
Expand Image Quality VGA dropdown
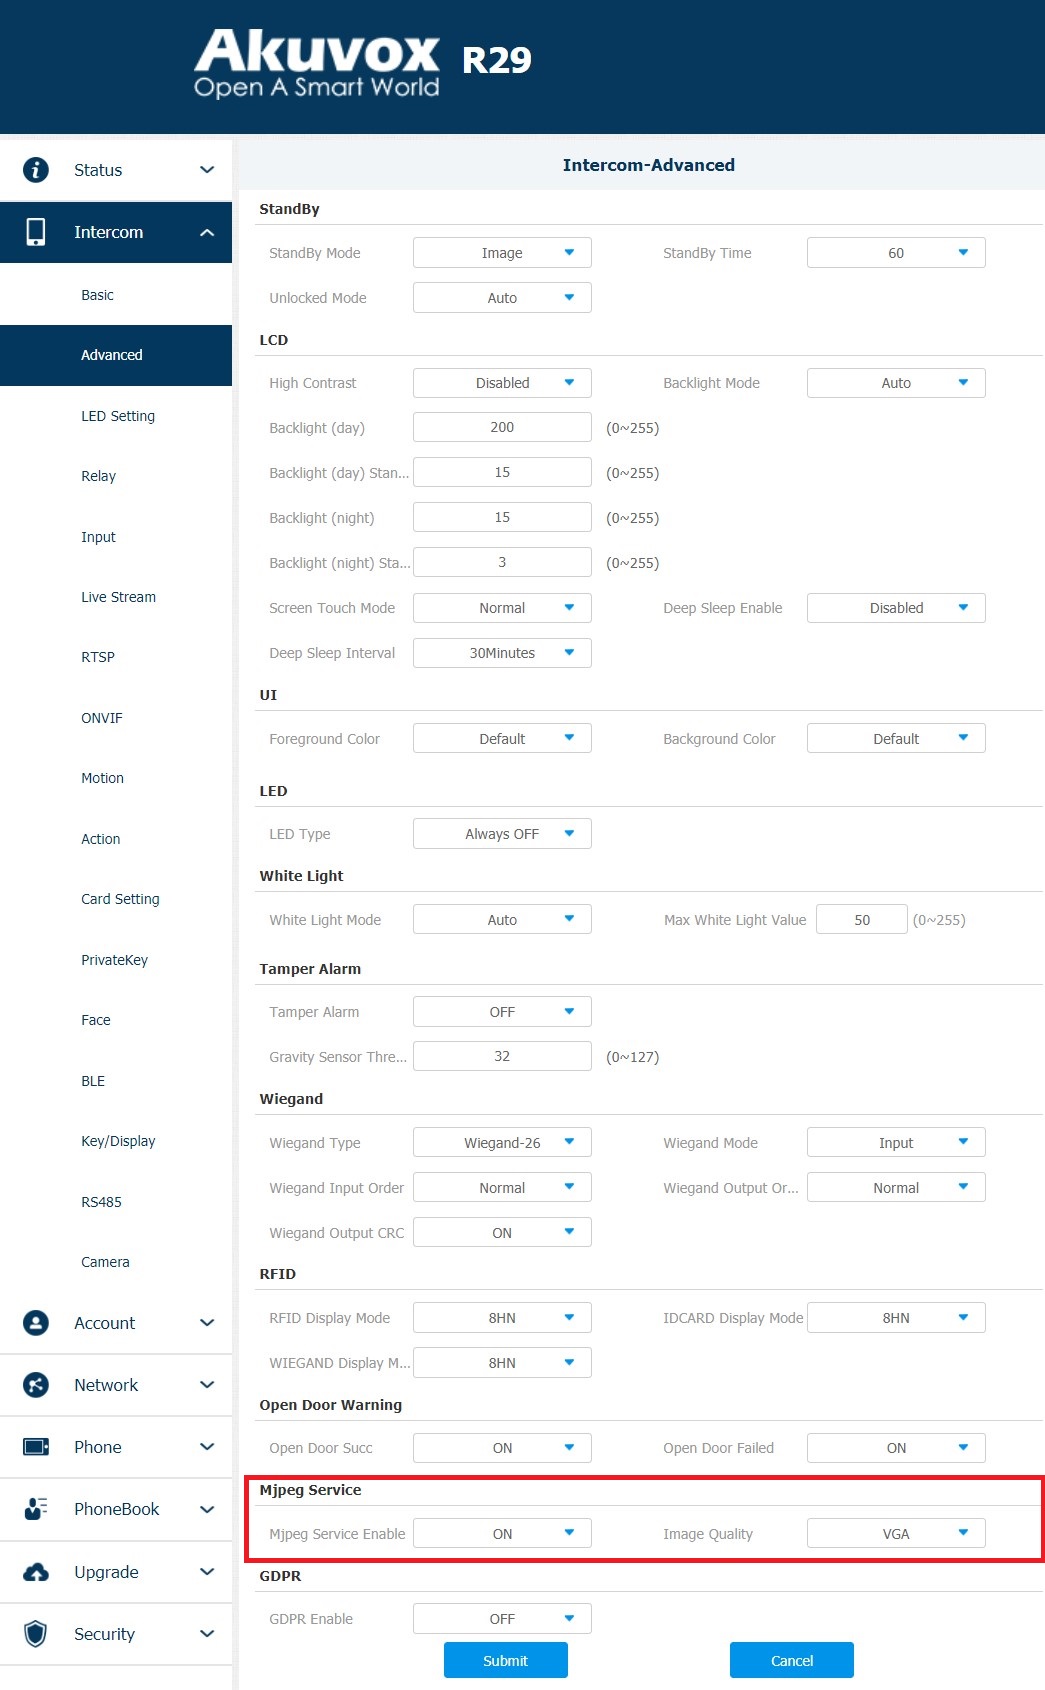coord(896,1534)
